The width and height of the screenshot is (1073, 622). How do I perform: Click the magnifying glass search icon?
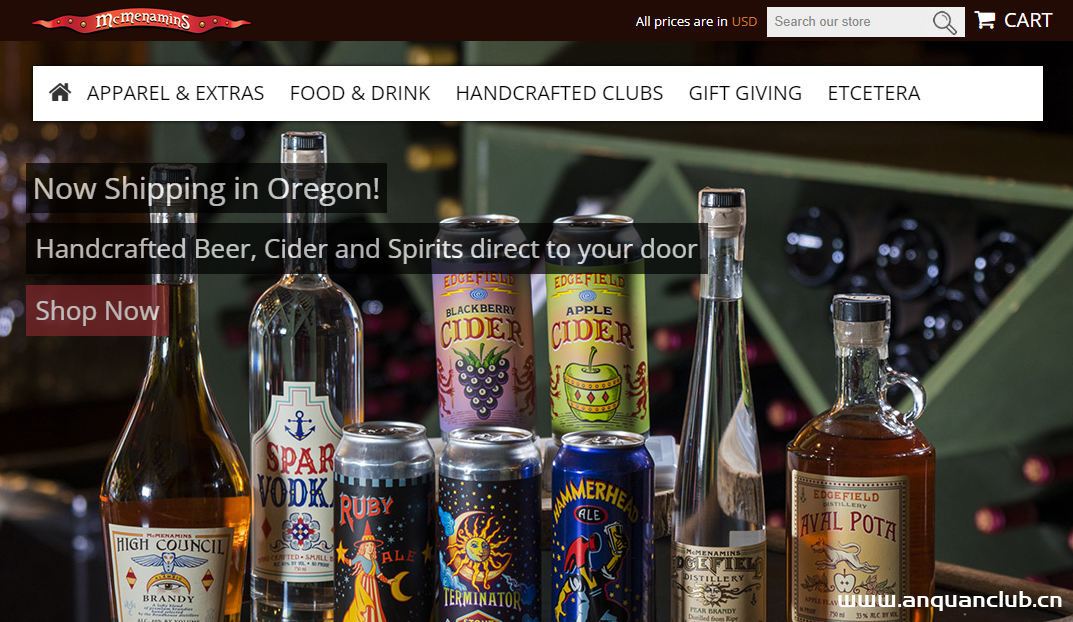point(944,22)
